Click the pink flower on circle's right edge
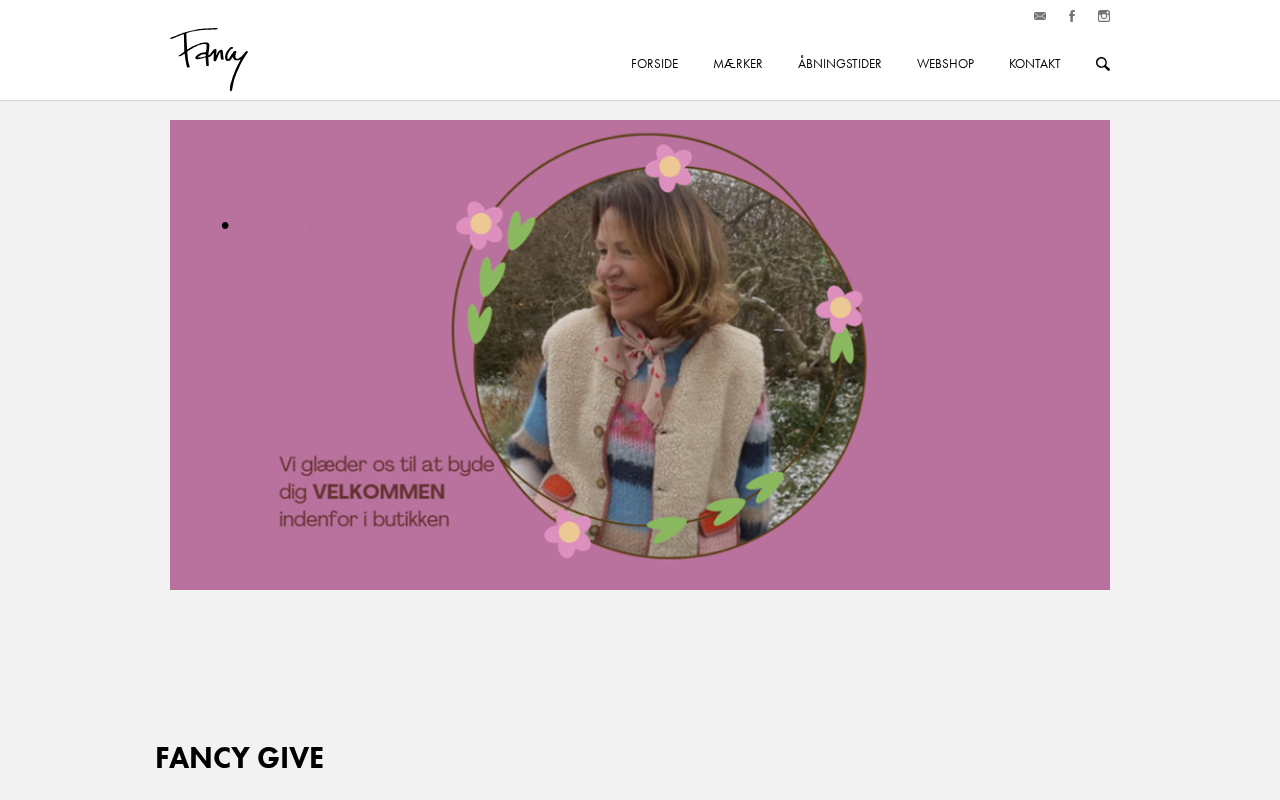Viewport: 1280px width, 800px height. click(840, 308)
